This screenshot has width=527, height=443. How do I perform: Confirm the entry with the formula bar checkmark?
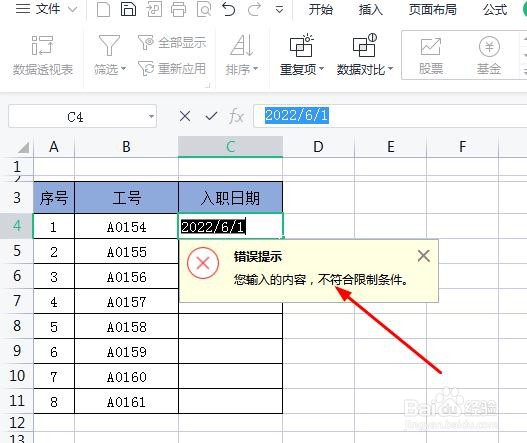(x=211, y=116)
